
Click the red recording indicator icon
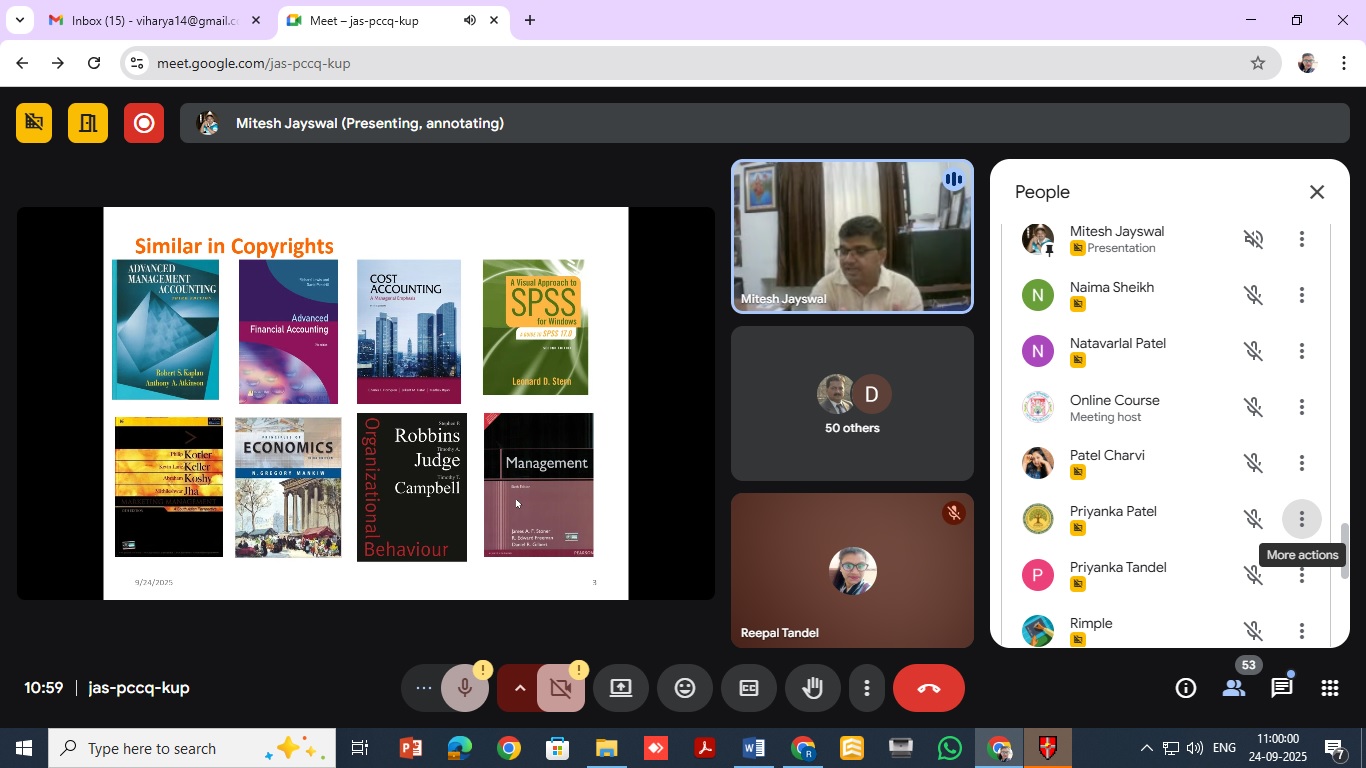pyautogui.click(x=144, y=123)
